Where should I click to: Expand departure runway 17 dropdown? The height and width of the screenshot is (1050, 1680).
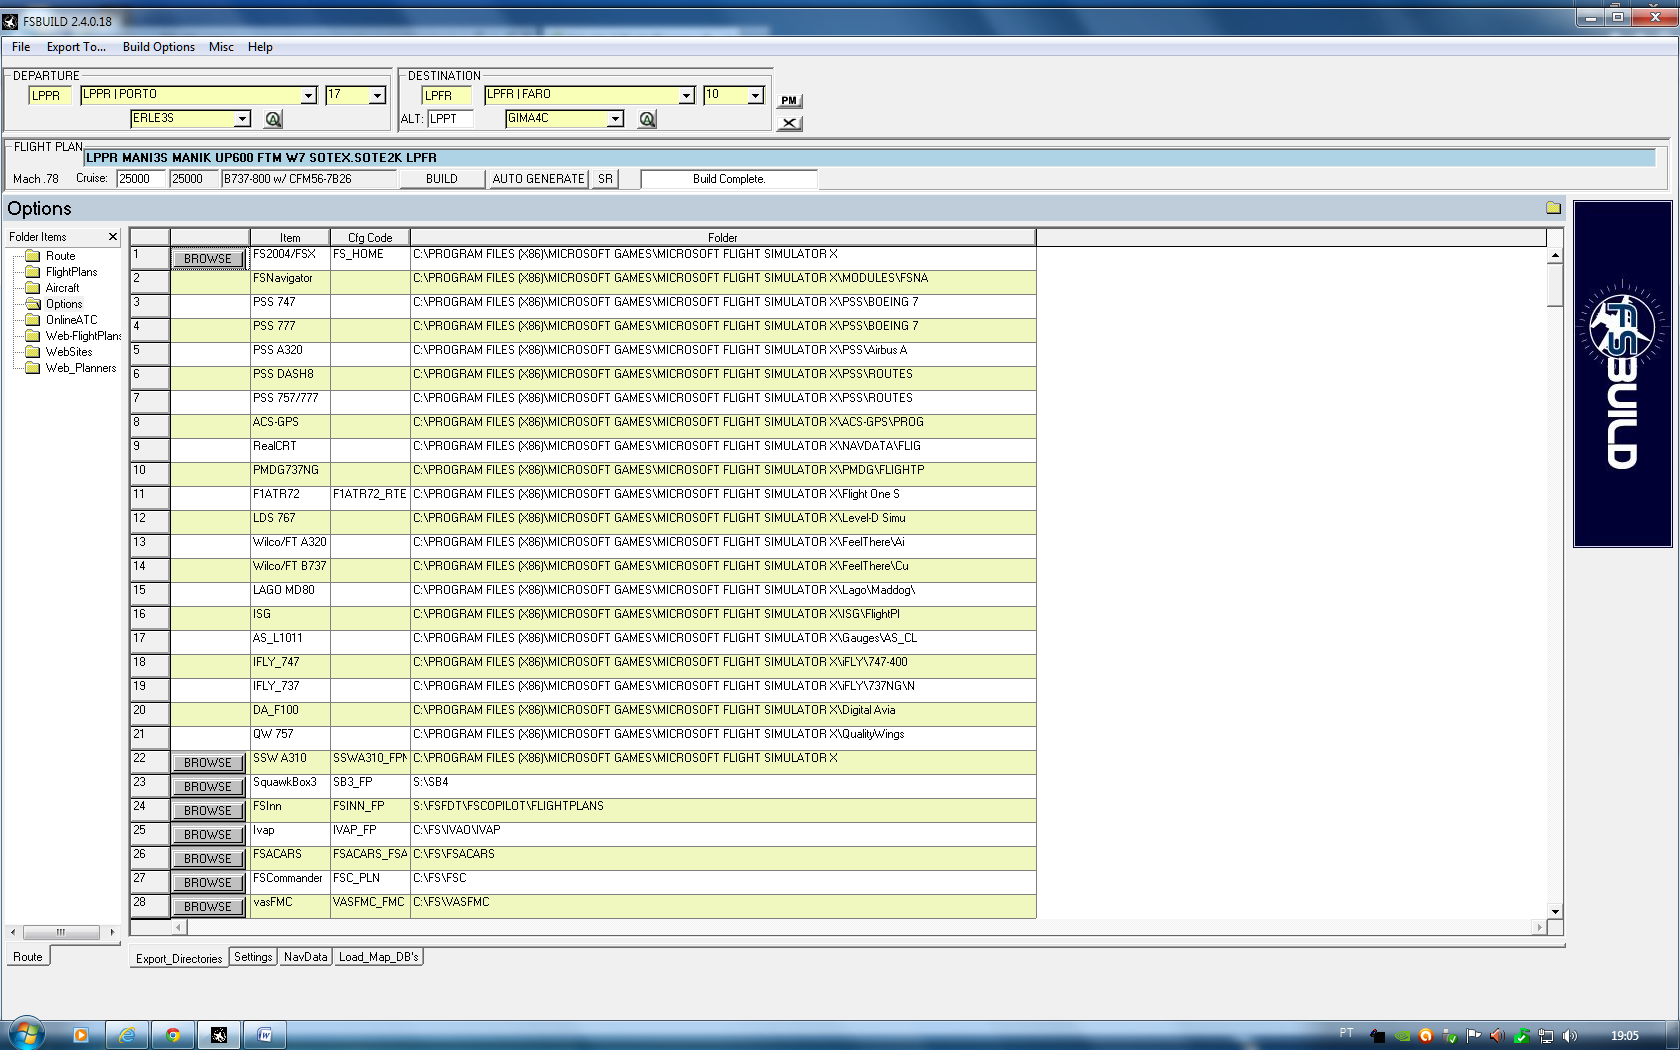click(377, 95)
